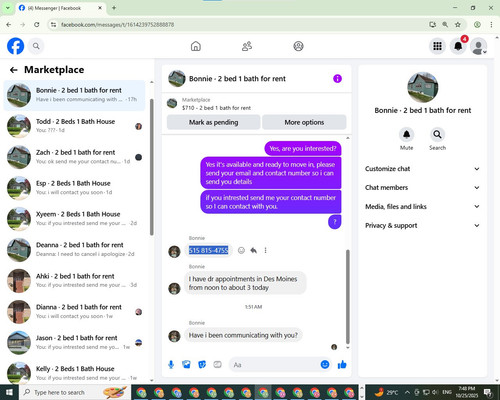This screenshot has width=500, height=400.
Task: Open the $710 2 bed listing link
Action: click(216, 108)
